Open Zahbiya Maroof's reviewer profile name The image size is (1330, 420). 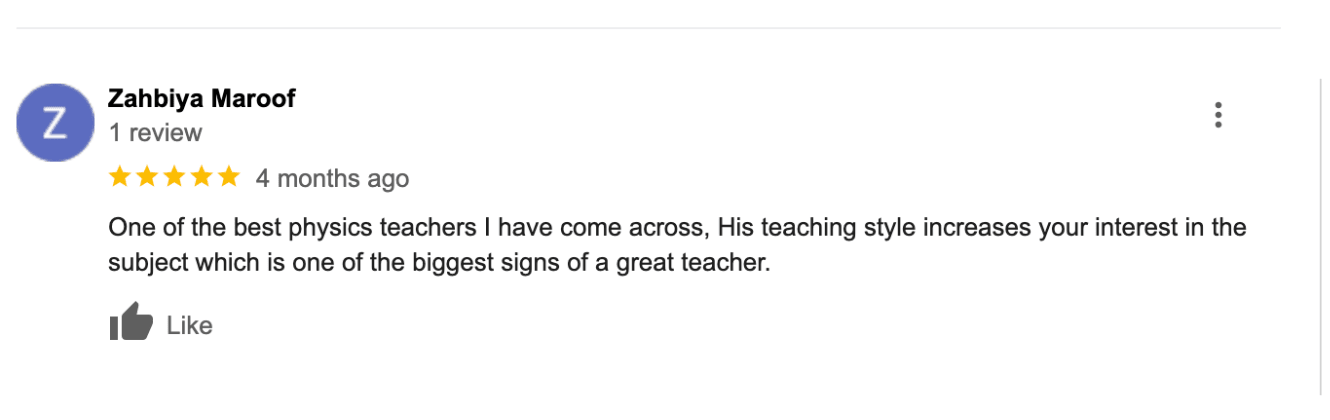[x=201, y=99]
